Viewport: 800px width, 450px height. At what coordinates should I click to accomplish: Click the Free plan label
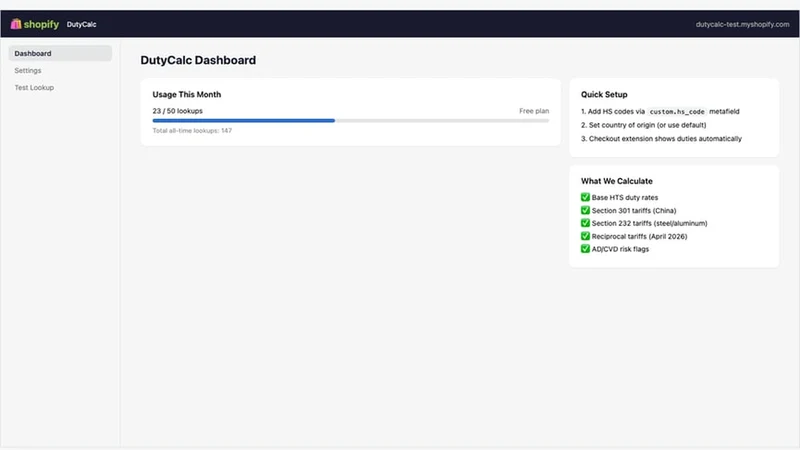pos(534,111)
